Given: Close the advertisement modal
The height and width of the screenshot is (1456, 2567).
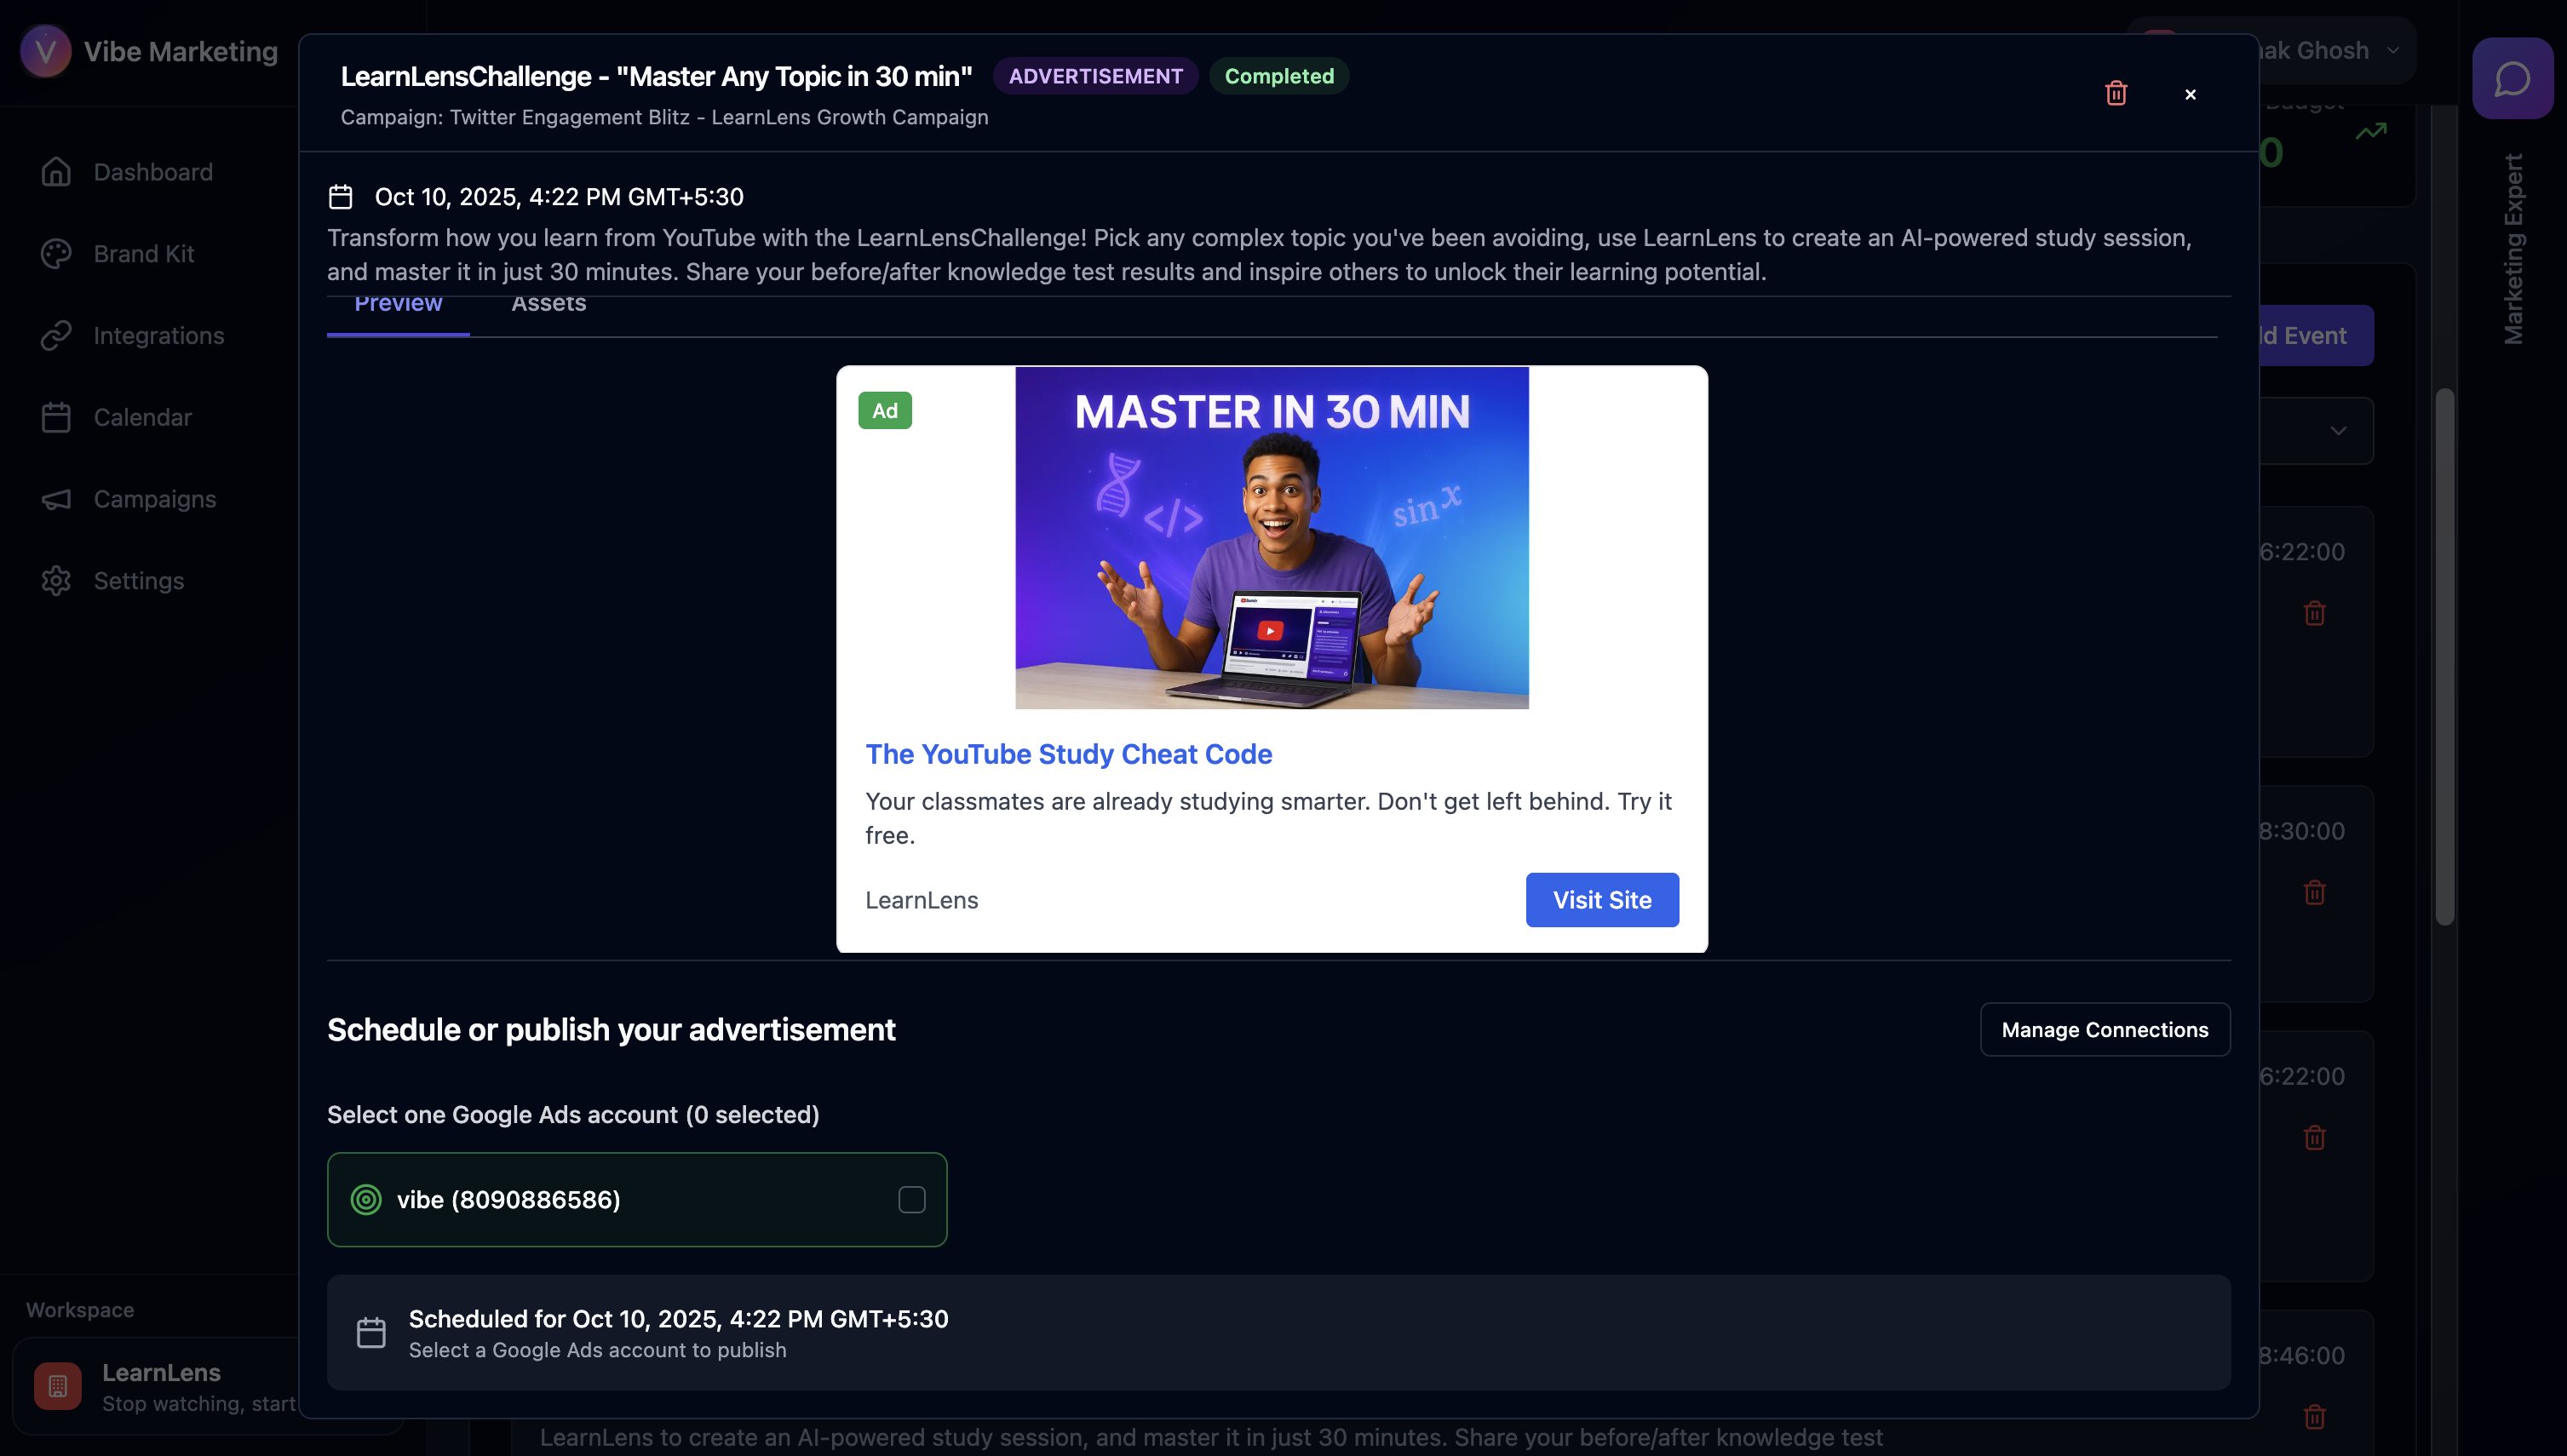Looking at the screenshot, I should 2190,94.
